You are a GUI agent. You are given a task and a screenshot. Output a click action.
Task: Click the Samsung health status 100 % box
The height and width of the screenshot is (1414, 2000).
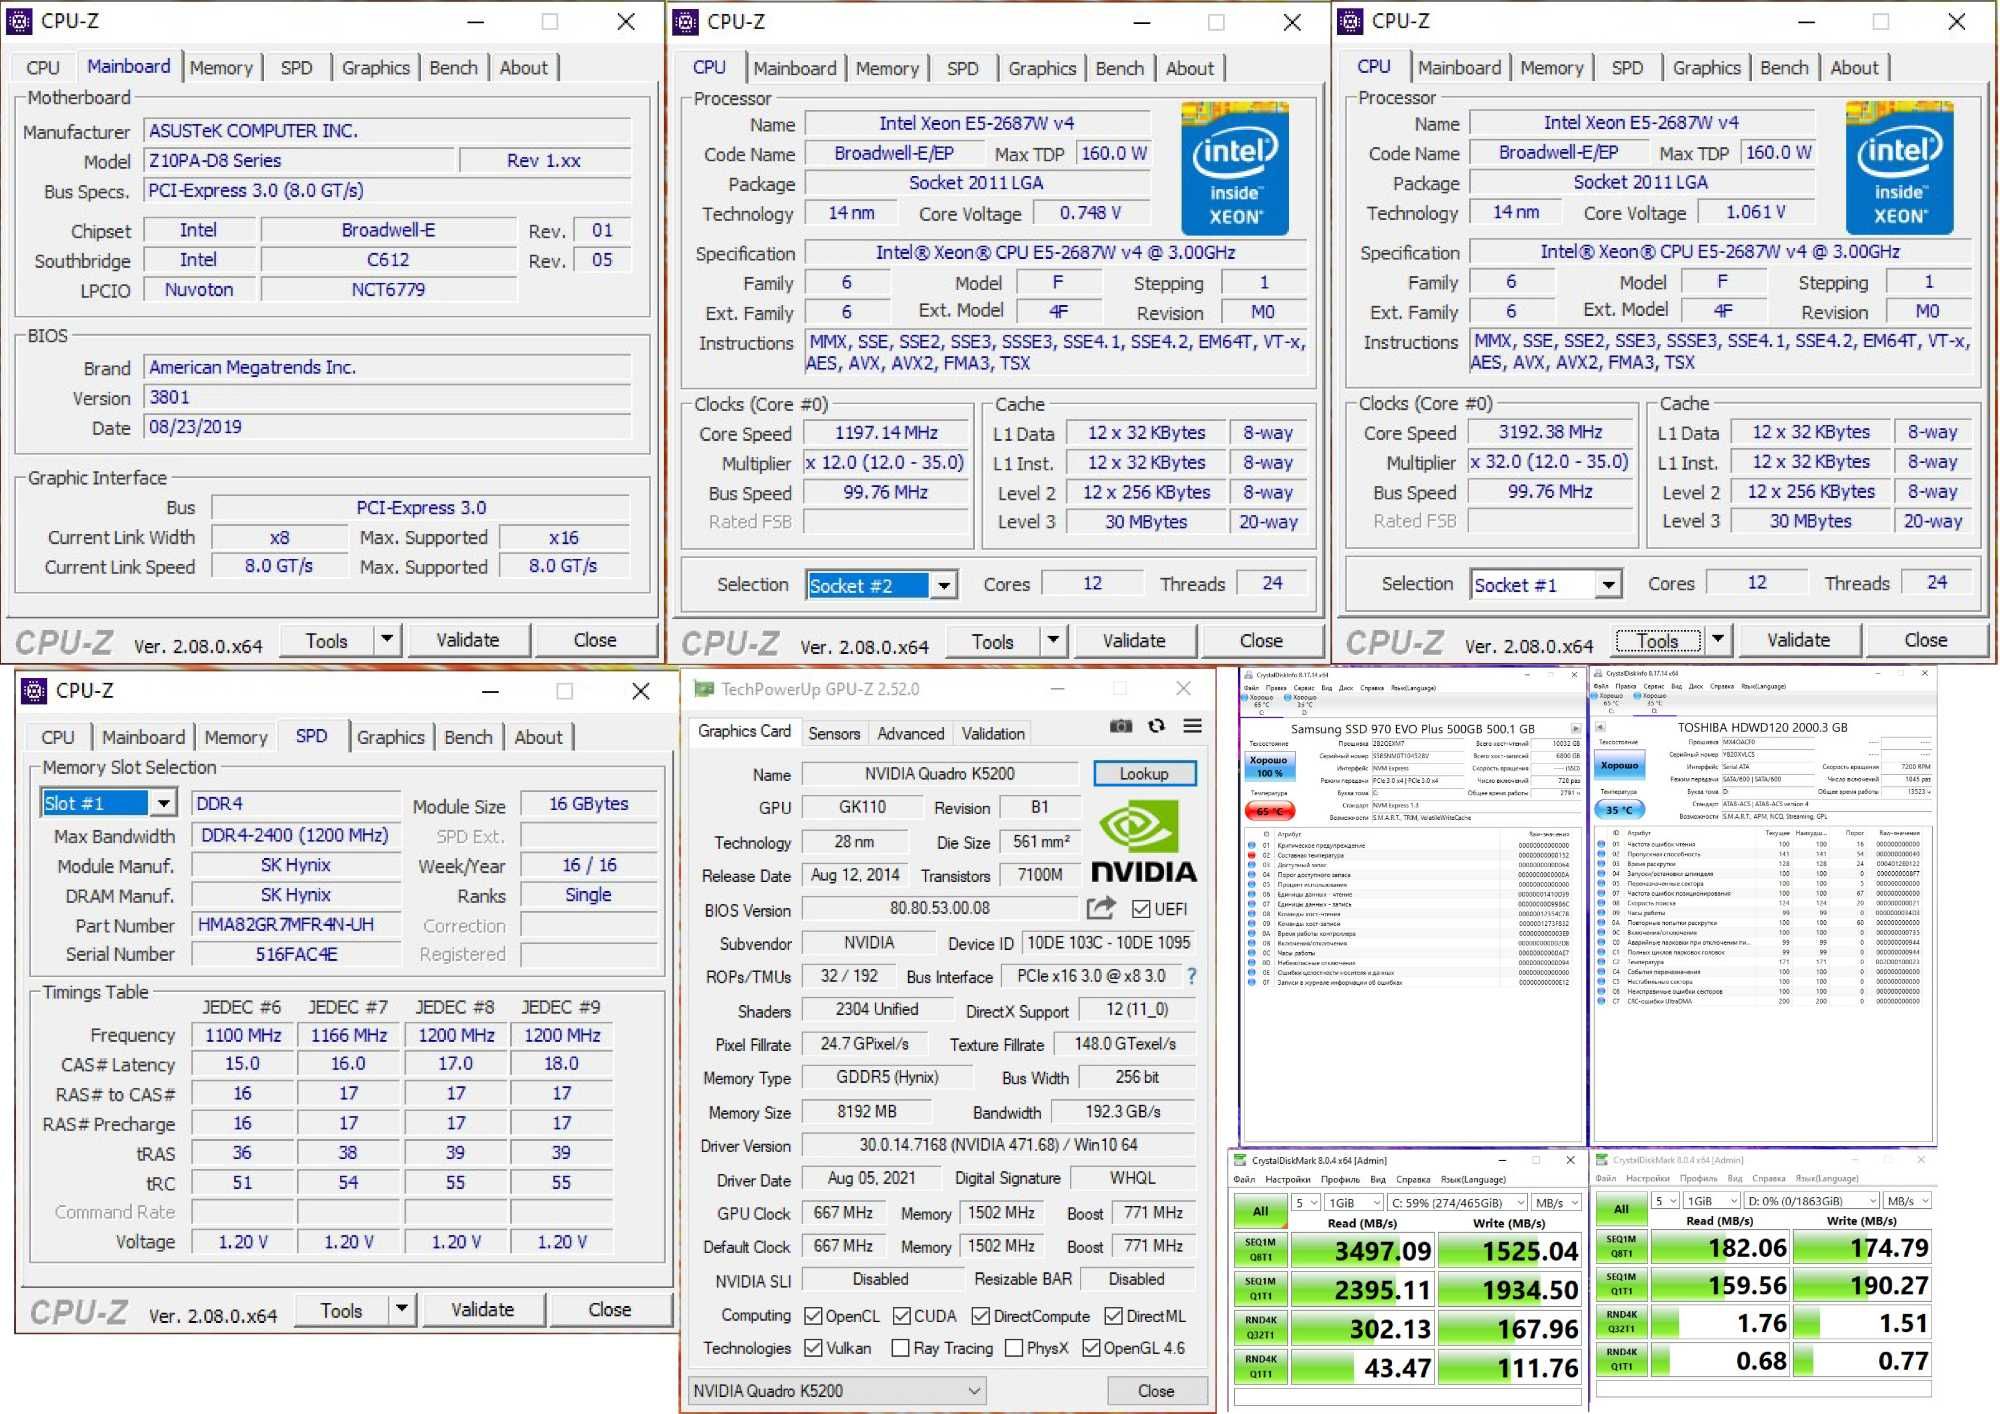click(x=1269, y=766)
